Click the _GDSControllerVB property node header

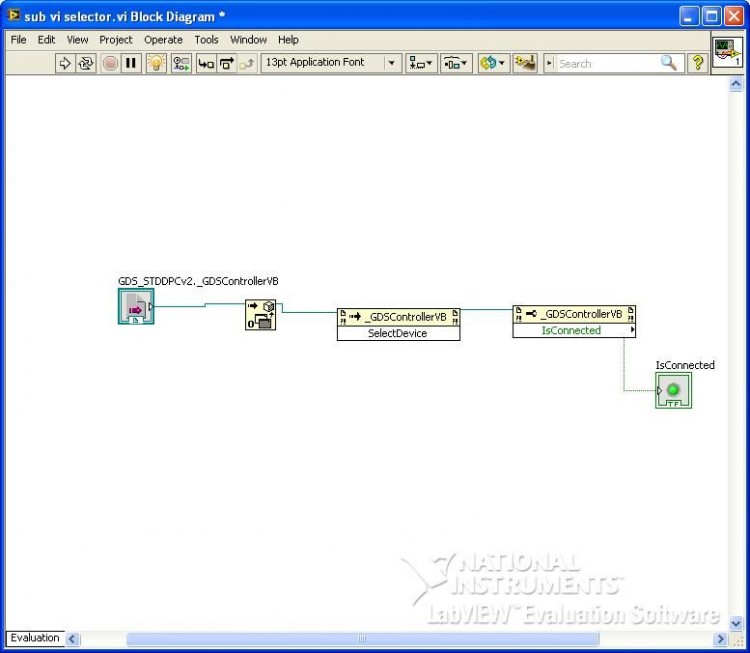574,314
